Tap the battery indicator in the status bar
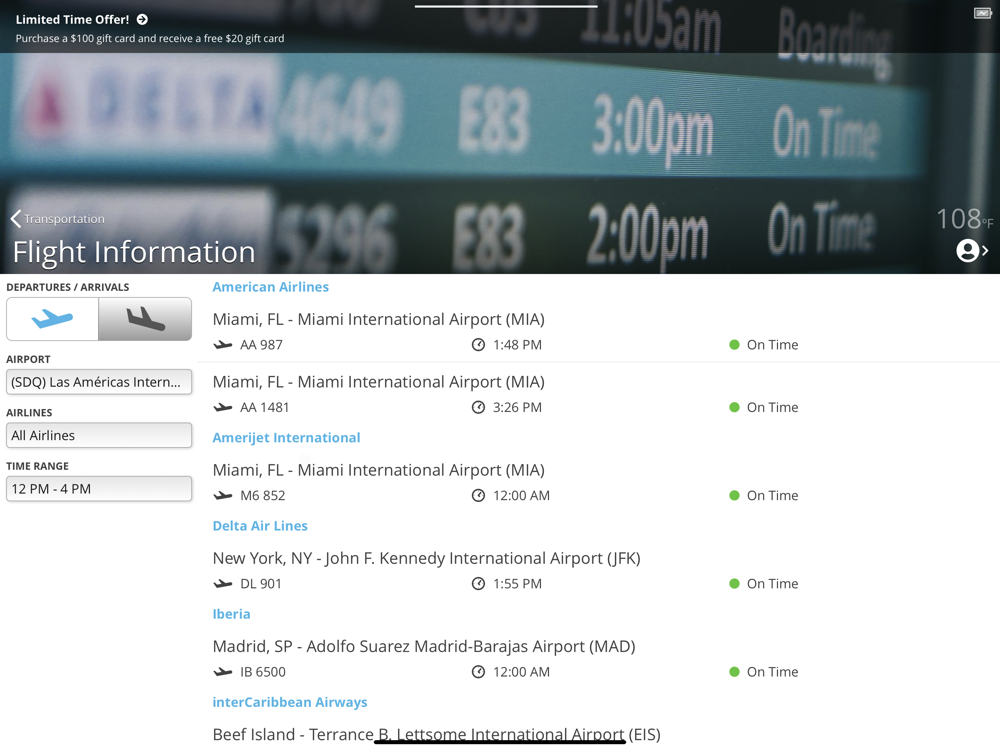This screenshot has width=1000, height=750. pos(982,13)
